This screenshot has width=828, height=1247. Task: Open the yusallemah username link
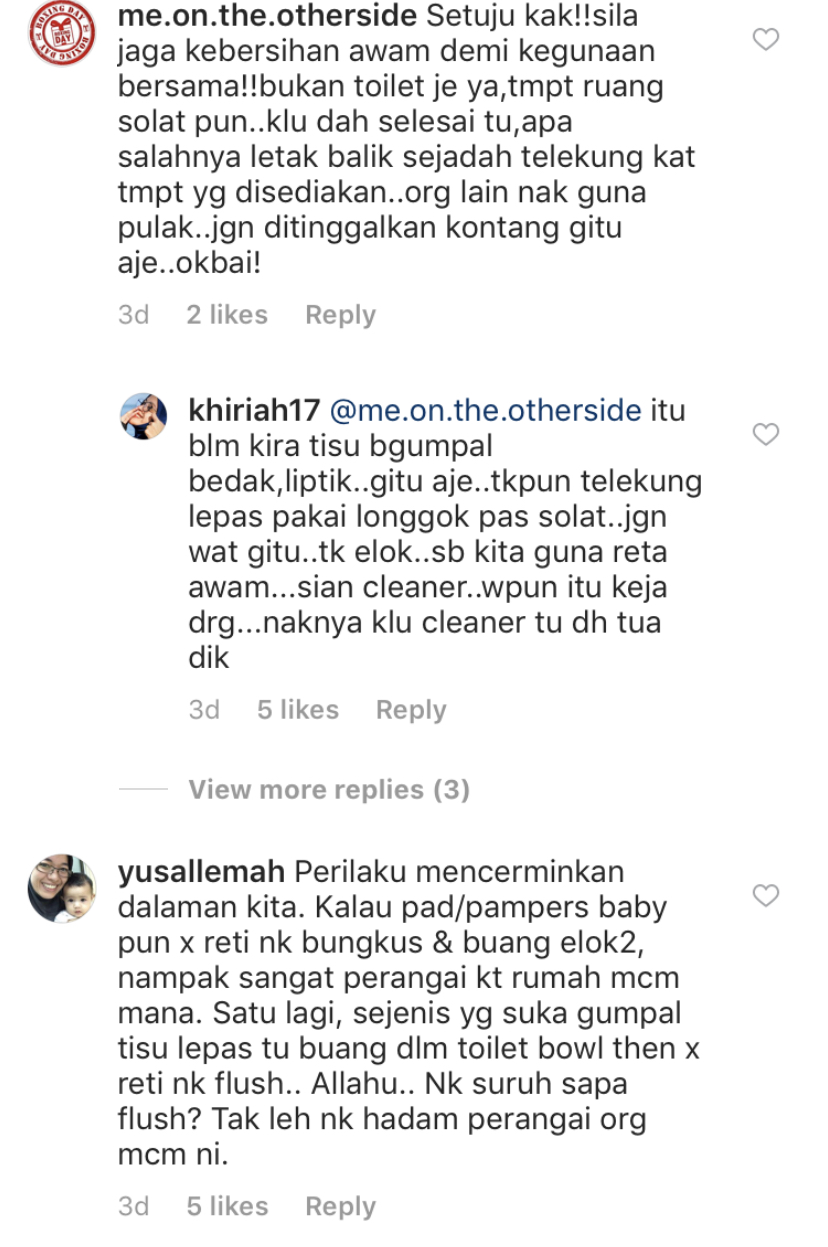(x=202, y=872)
